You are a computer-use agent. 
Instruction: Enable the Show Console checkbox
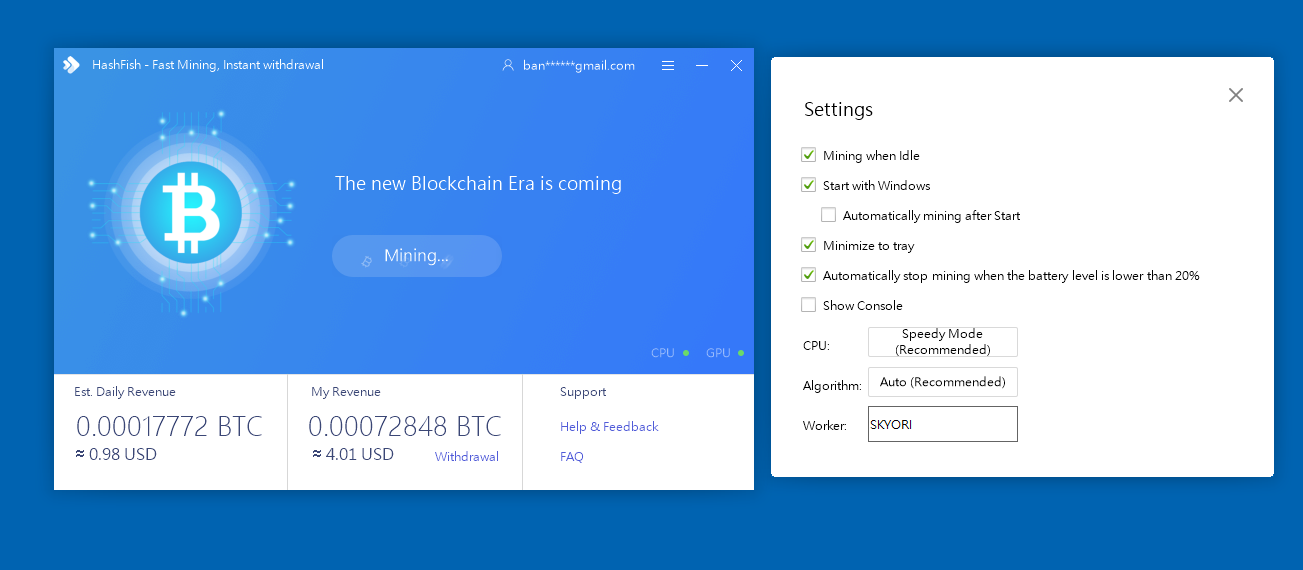pyautogui.click(x=808, y=305)
